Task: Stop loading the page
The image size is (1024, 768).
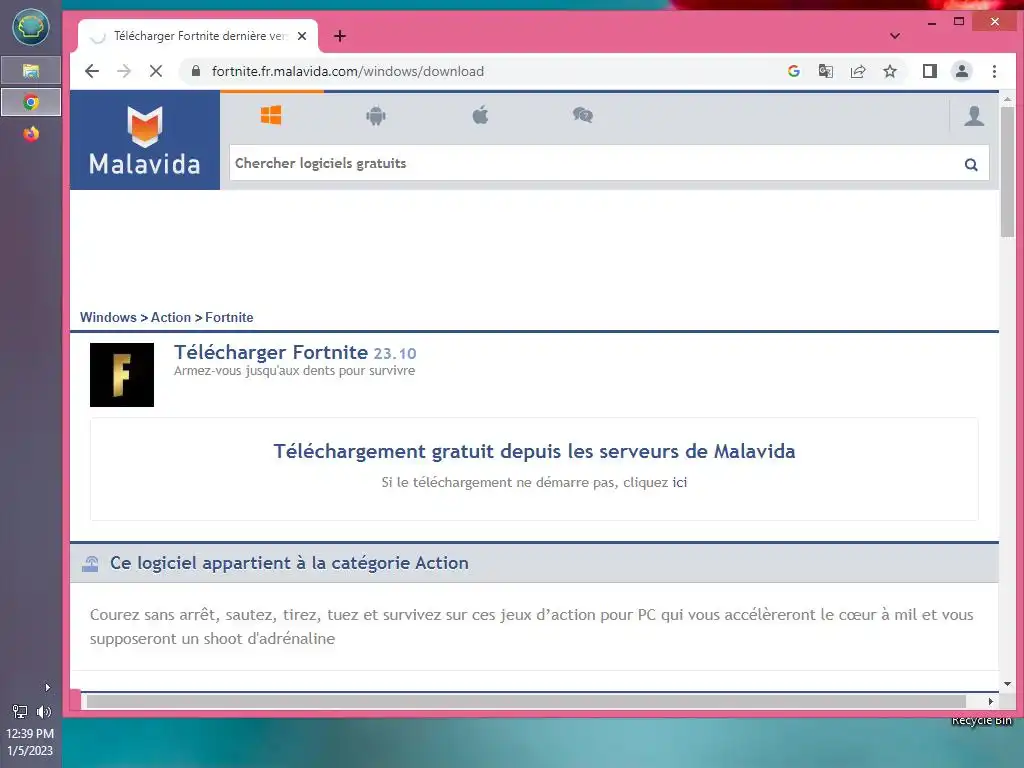Action: coord(155,71)
